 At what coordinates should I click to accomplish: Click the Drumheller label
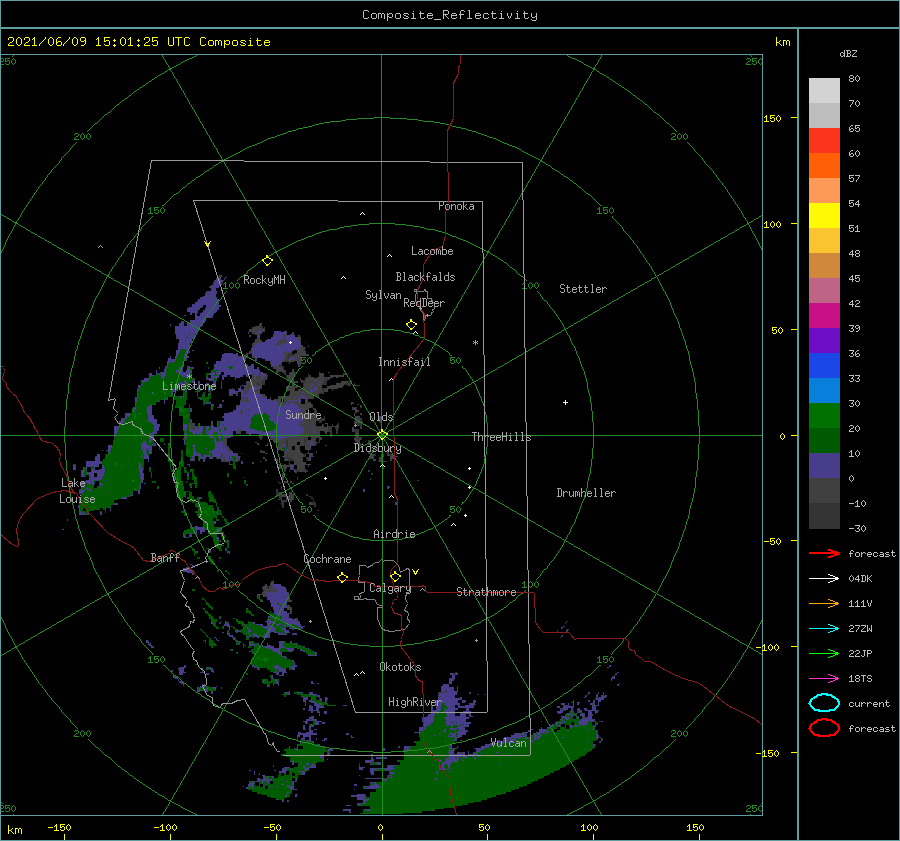(x=586, y=493)
